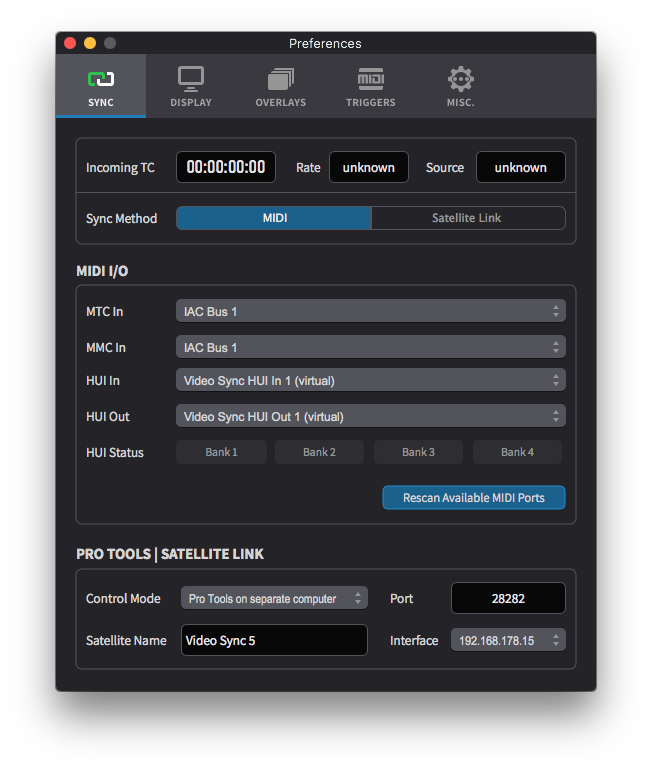Click the Bank 4 HUI status indicator
This screenshot has height=771, width=652.
(517, 452)
